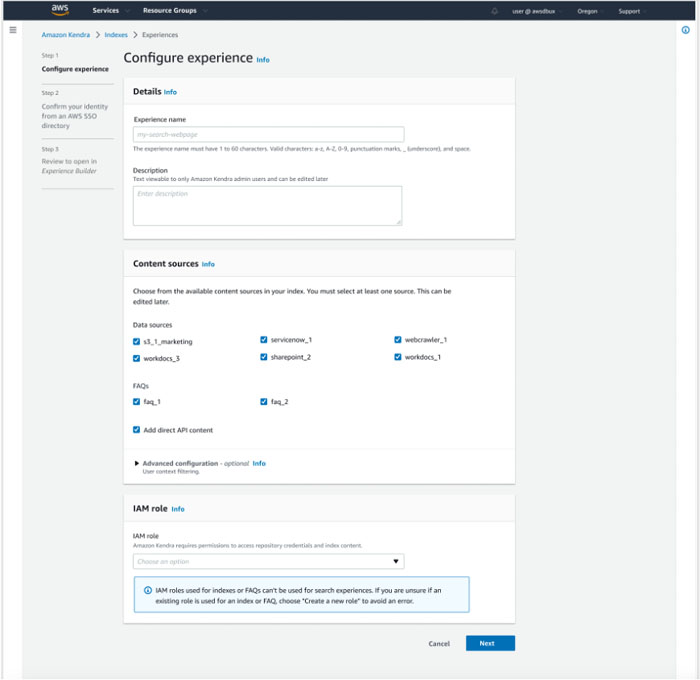Open Info link beside Configure experience

point(263,60)
